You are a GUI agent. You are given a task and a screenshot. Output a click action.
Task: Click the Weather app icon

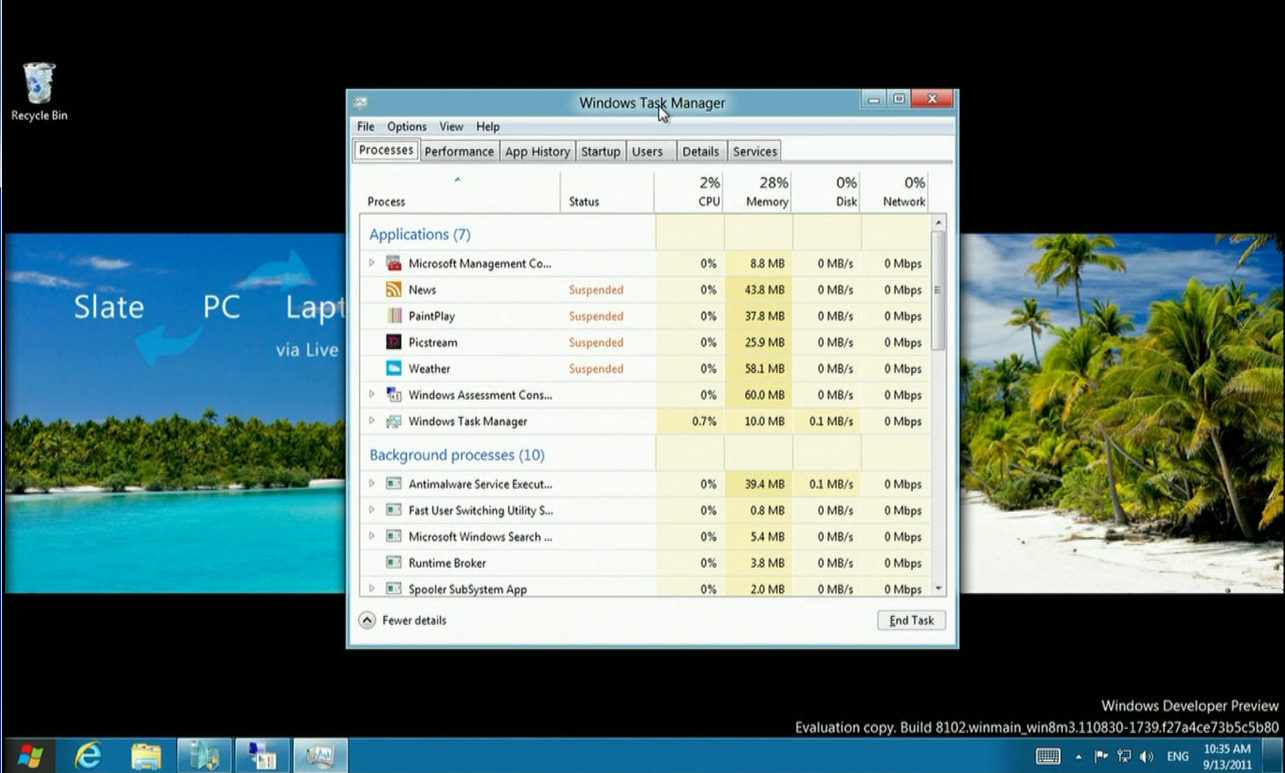point(394,369)
